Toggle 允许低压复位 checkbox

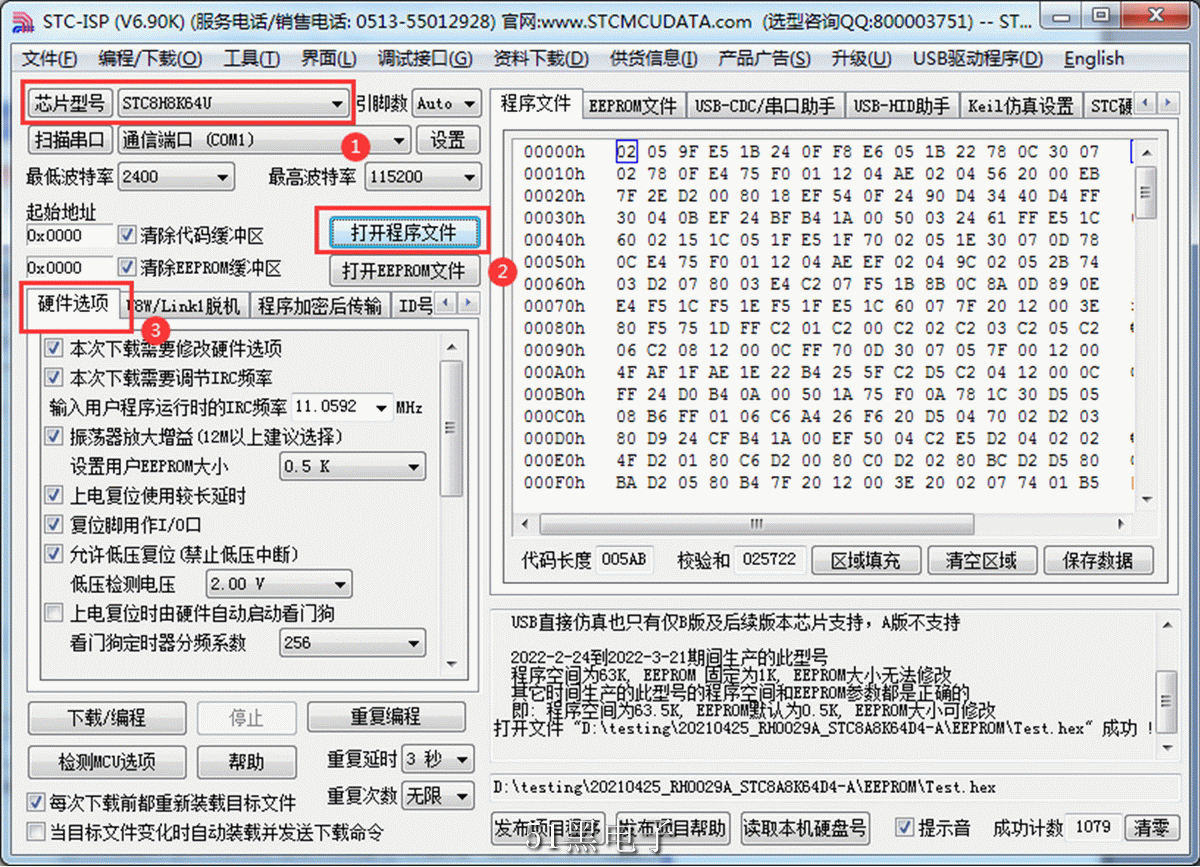[53, 554]
